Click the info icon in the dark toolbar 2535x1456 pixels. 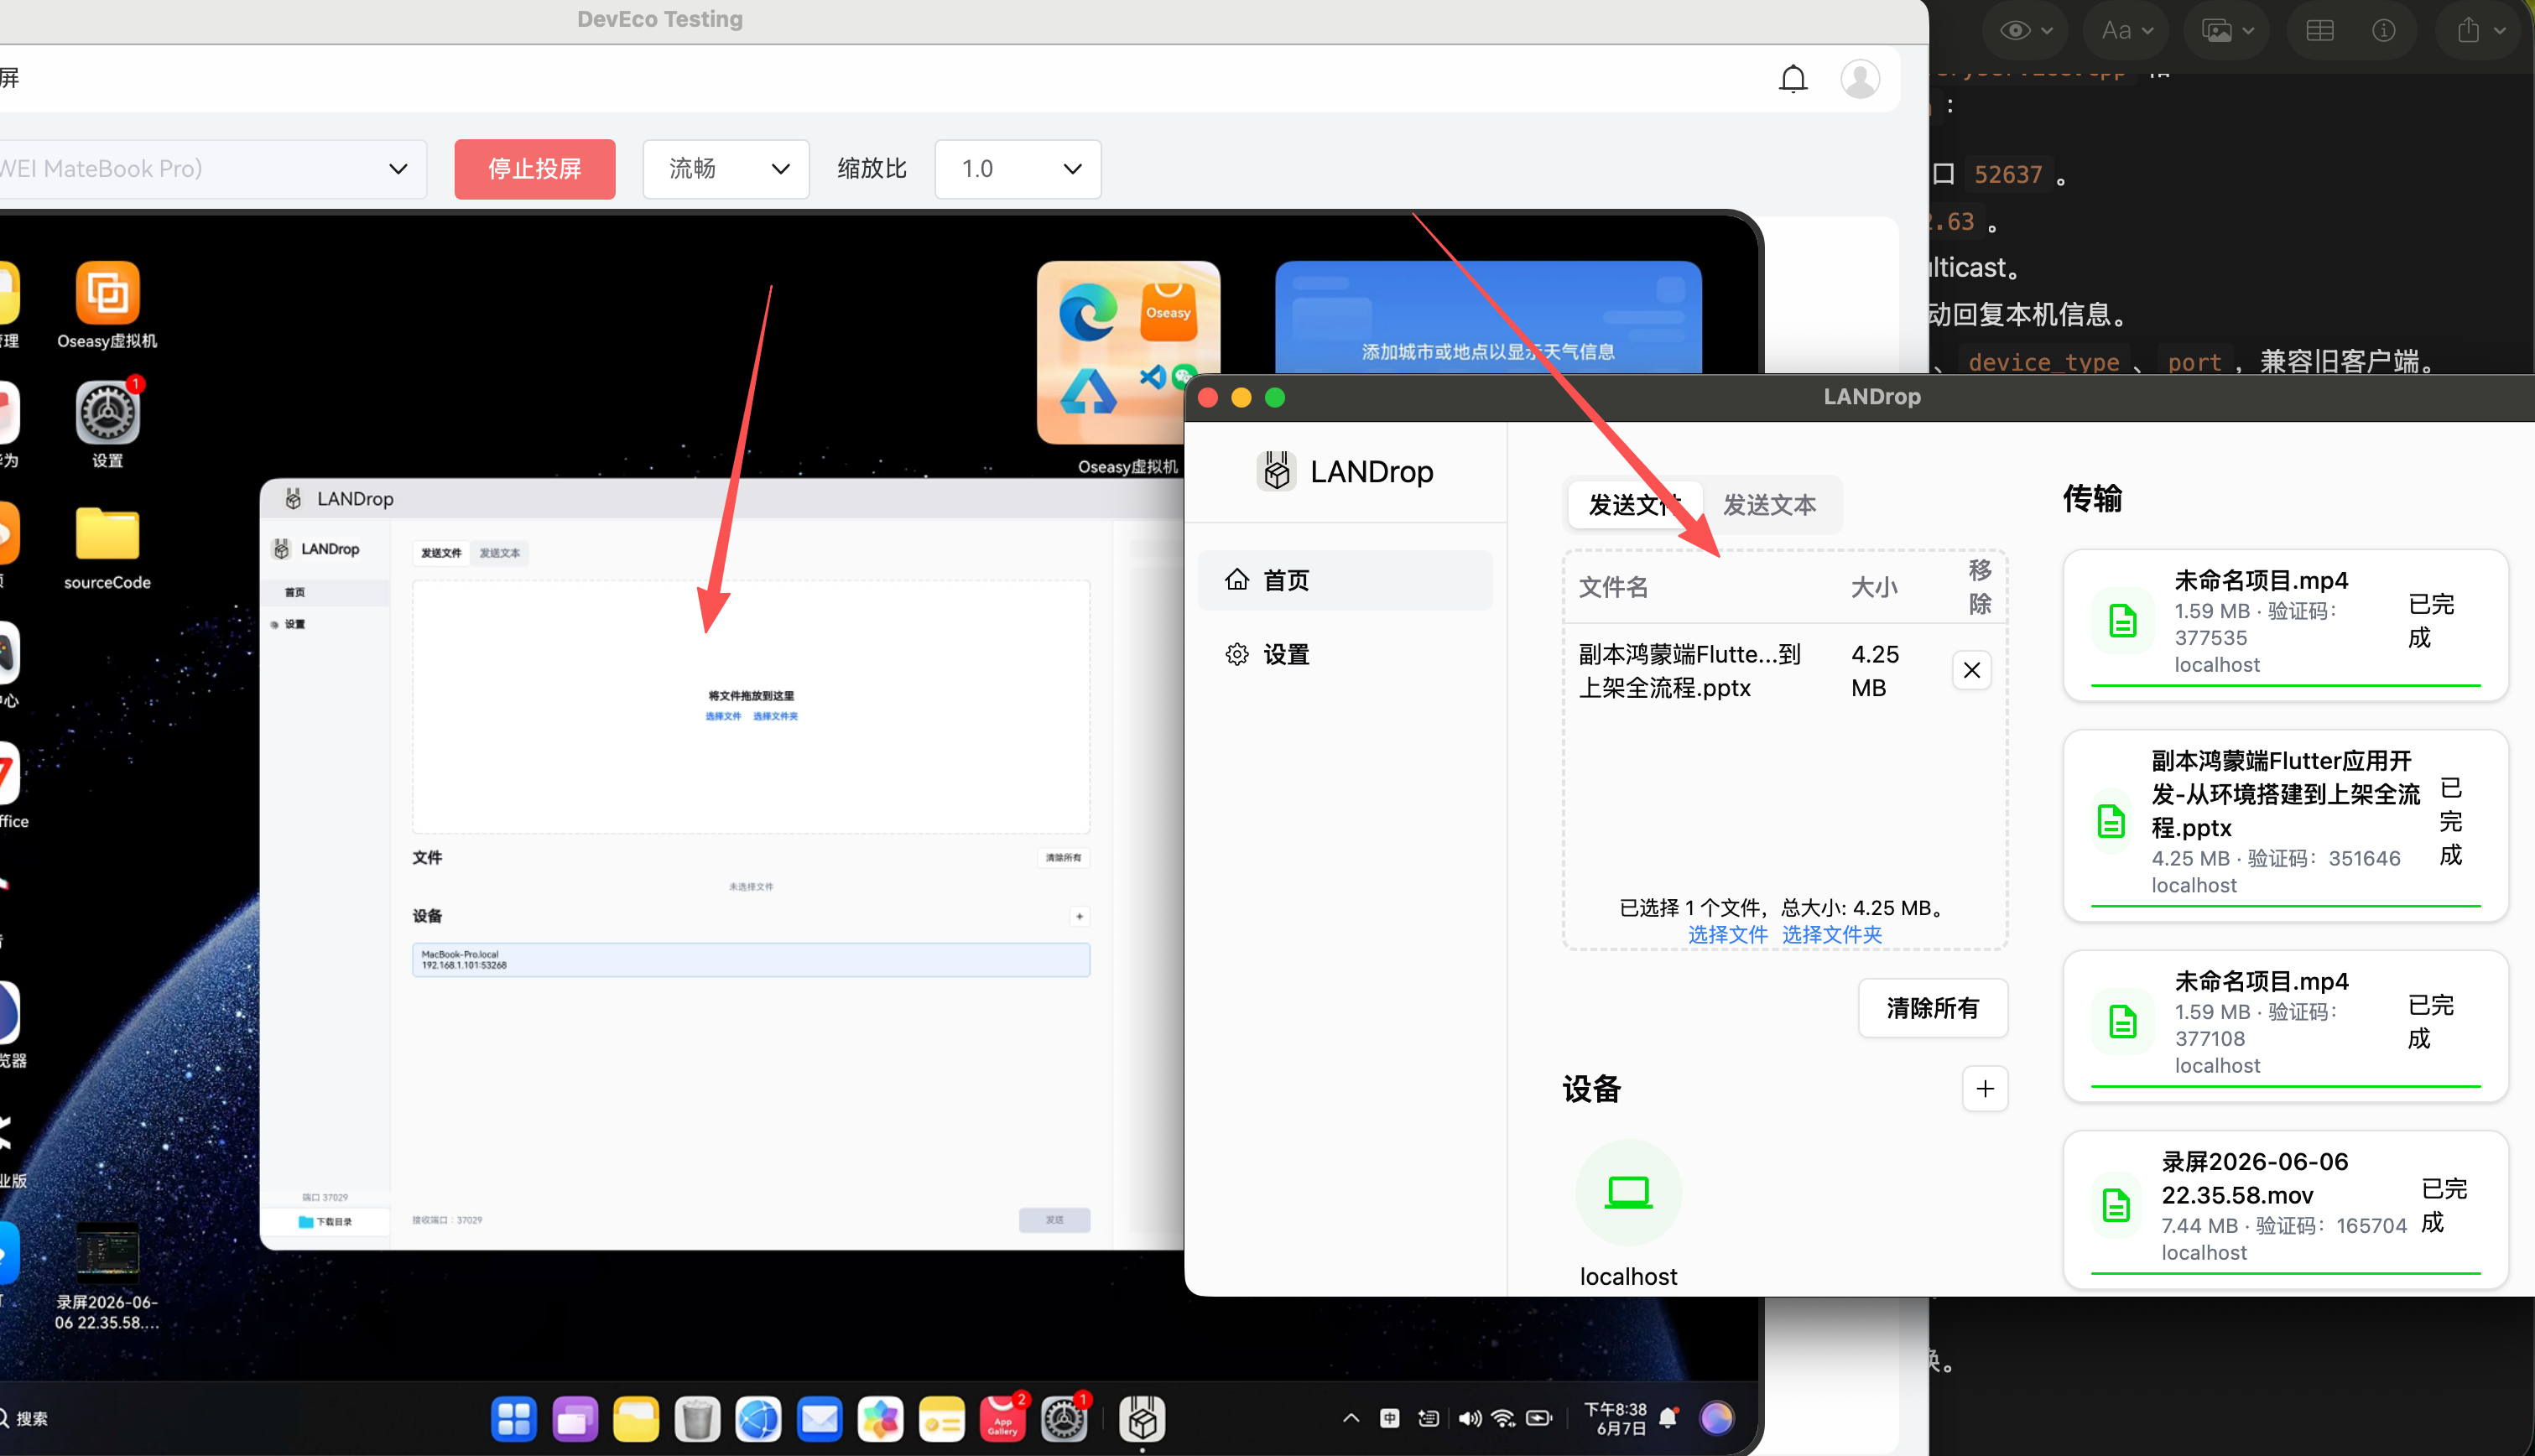[x=2383, y=30]
